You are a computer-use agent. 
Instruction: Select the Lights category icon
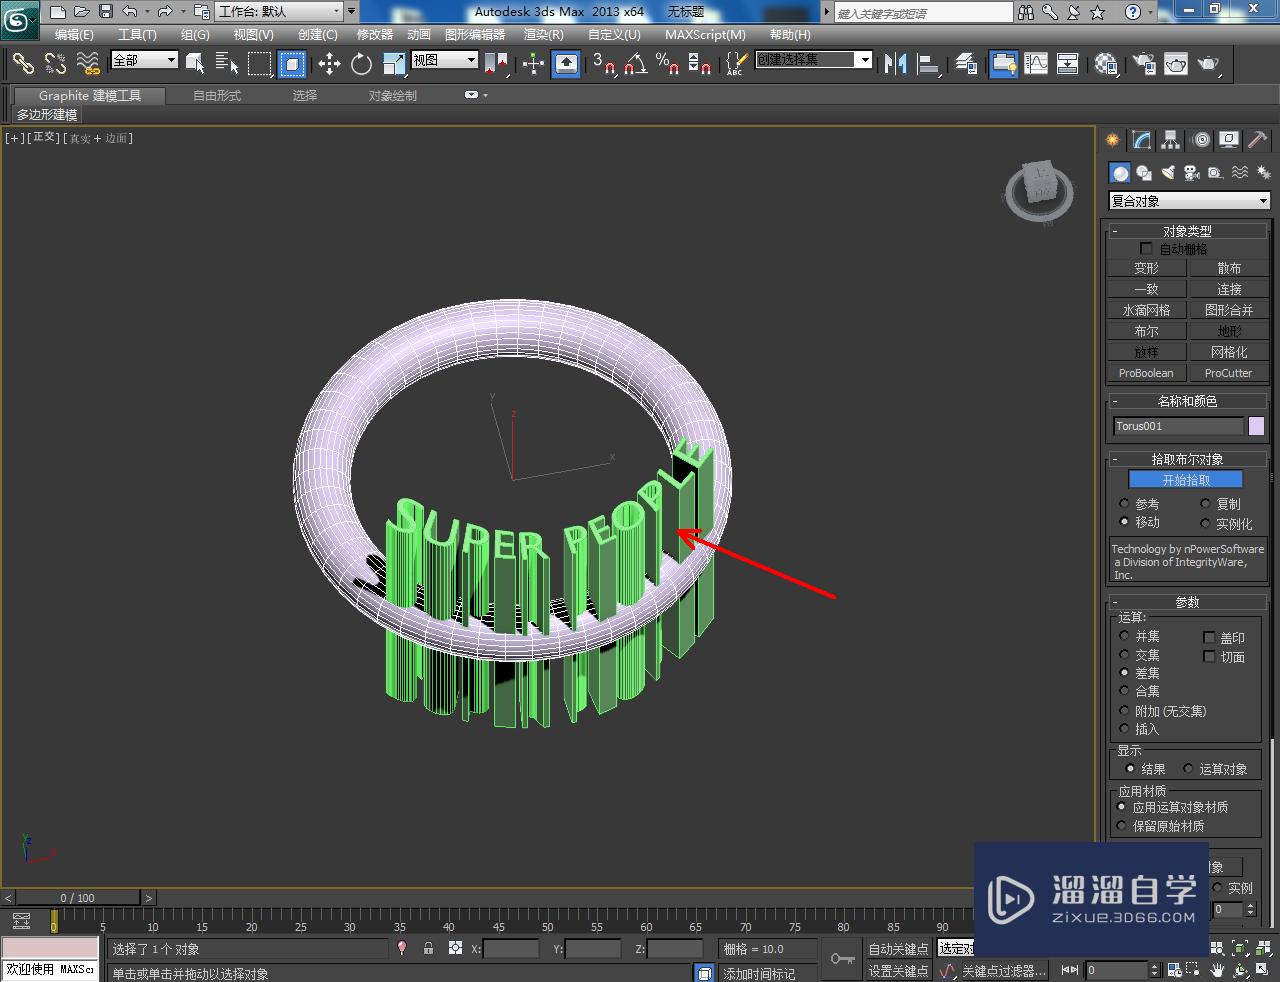(x=1168, y=172)
